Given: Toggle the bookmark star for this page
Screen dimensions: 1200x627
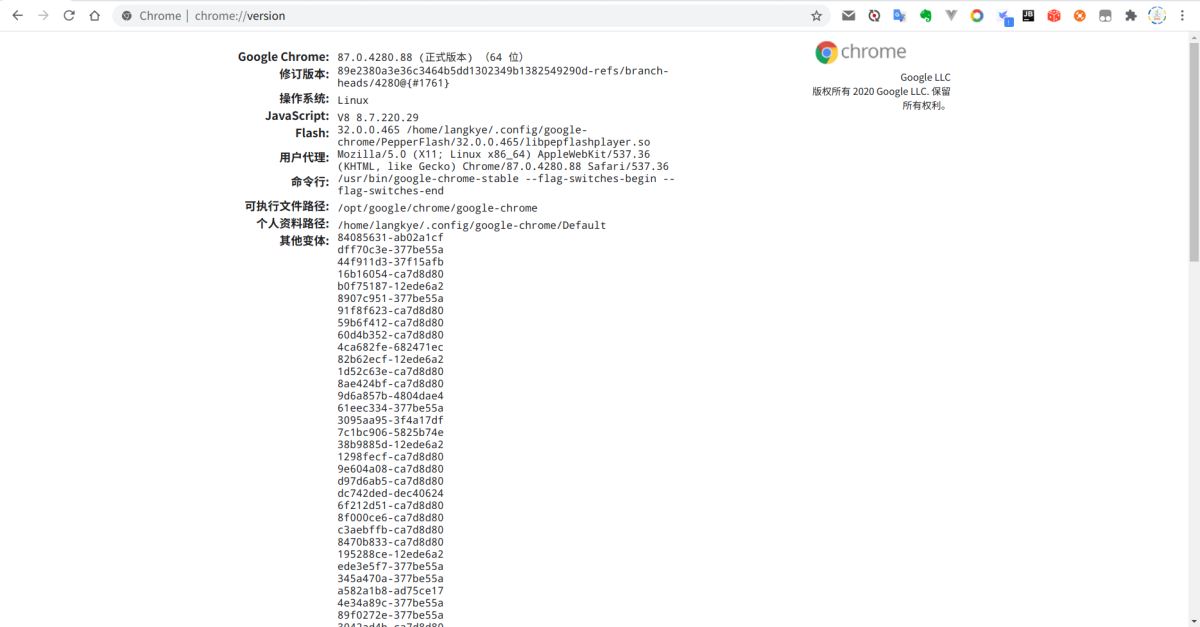Looking at the screenshot, I should [x=816, y=15].
